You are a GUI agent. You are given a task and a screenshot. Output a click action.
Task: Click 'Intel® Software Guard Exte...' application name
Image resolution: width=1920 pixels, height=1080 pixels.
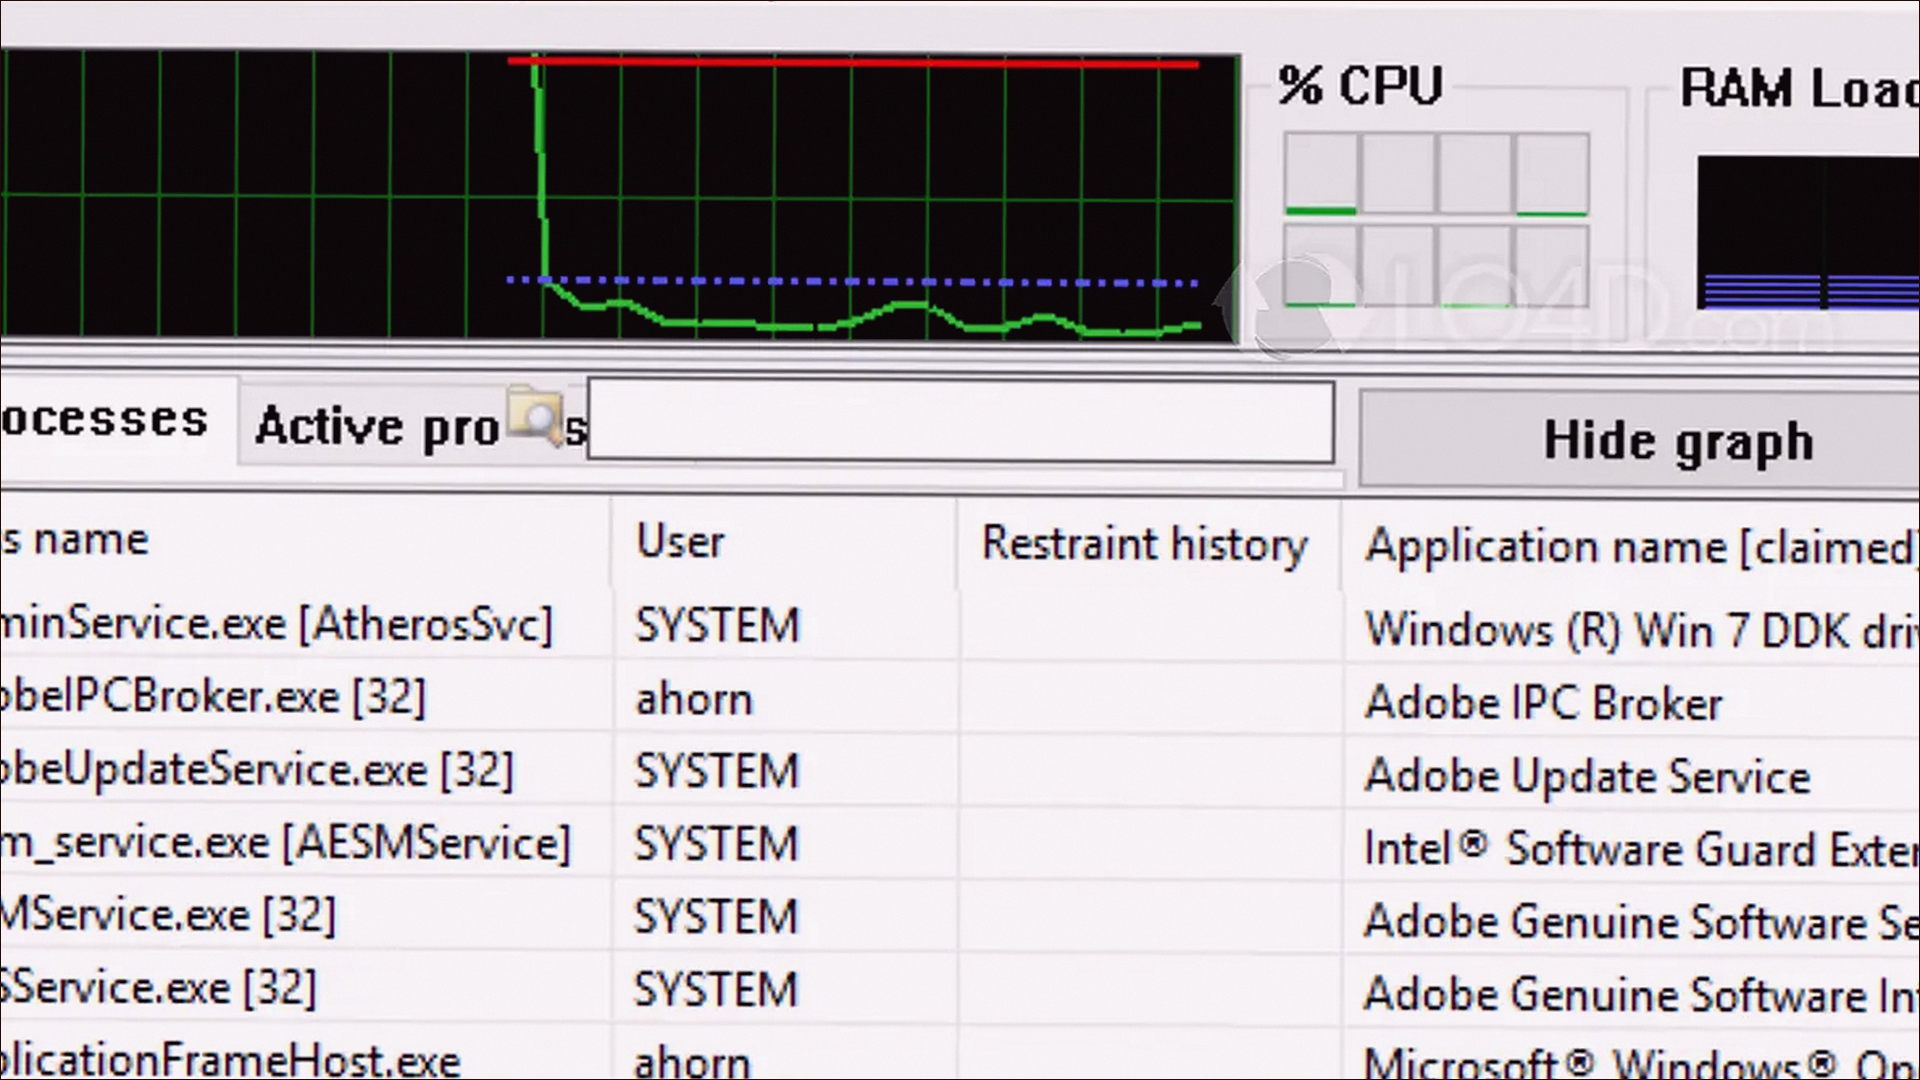pyautogui.click(x=1642, y=849)
